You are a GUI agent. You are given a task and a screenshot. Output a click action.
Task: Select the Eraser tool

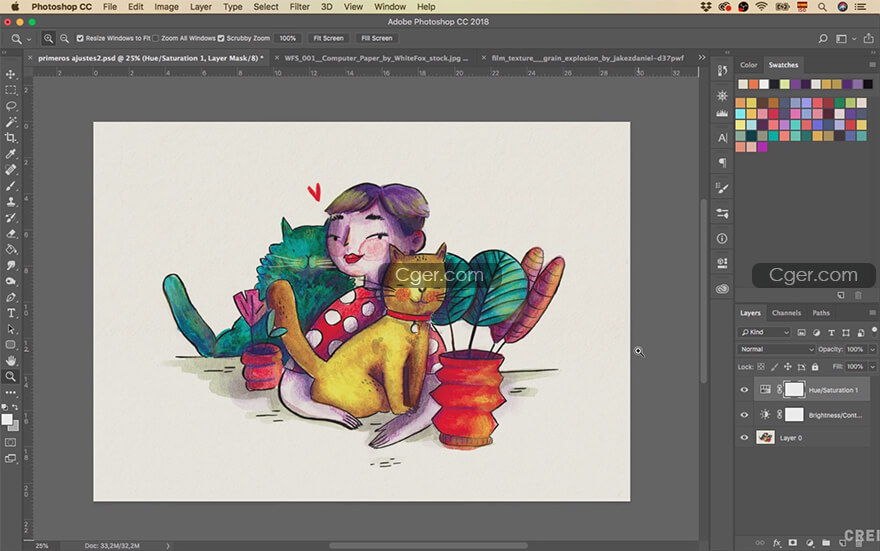pos(11,233)
